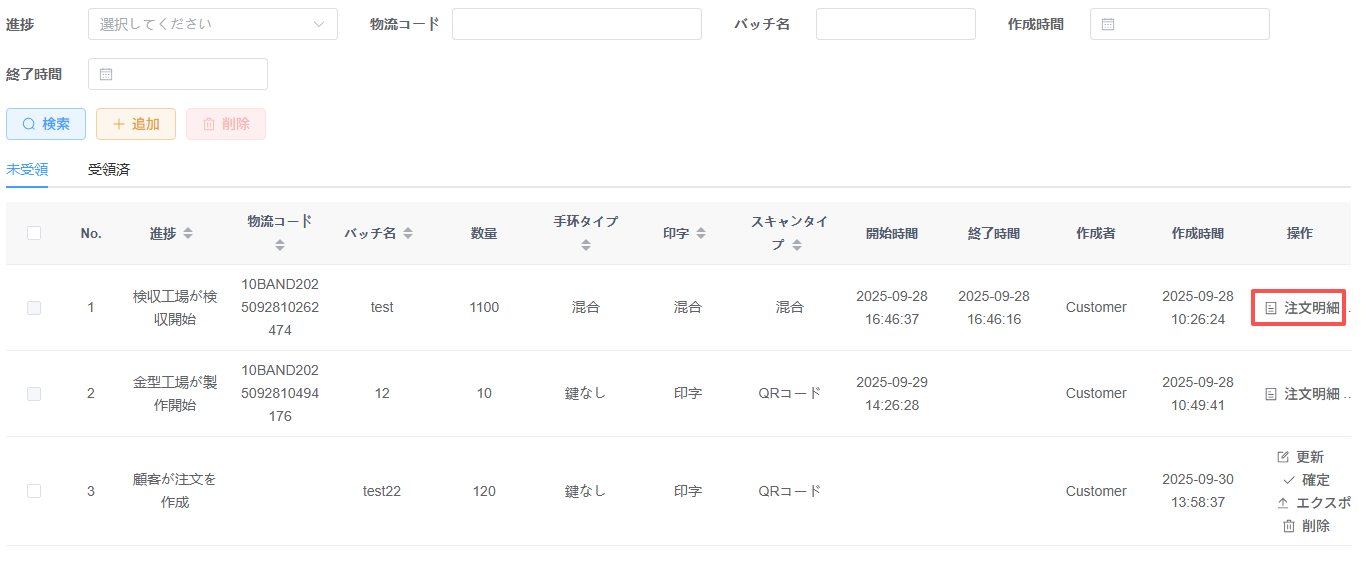1366x577 pixels.
Task: Click the 検索 search button
Action: (x=46, y=124)
